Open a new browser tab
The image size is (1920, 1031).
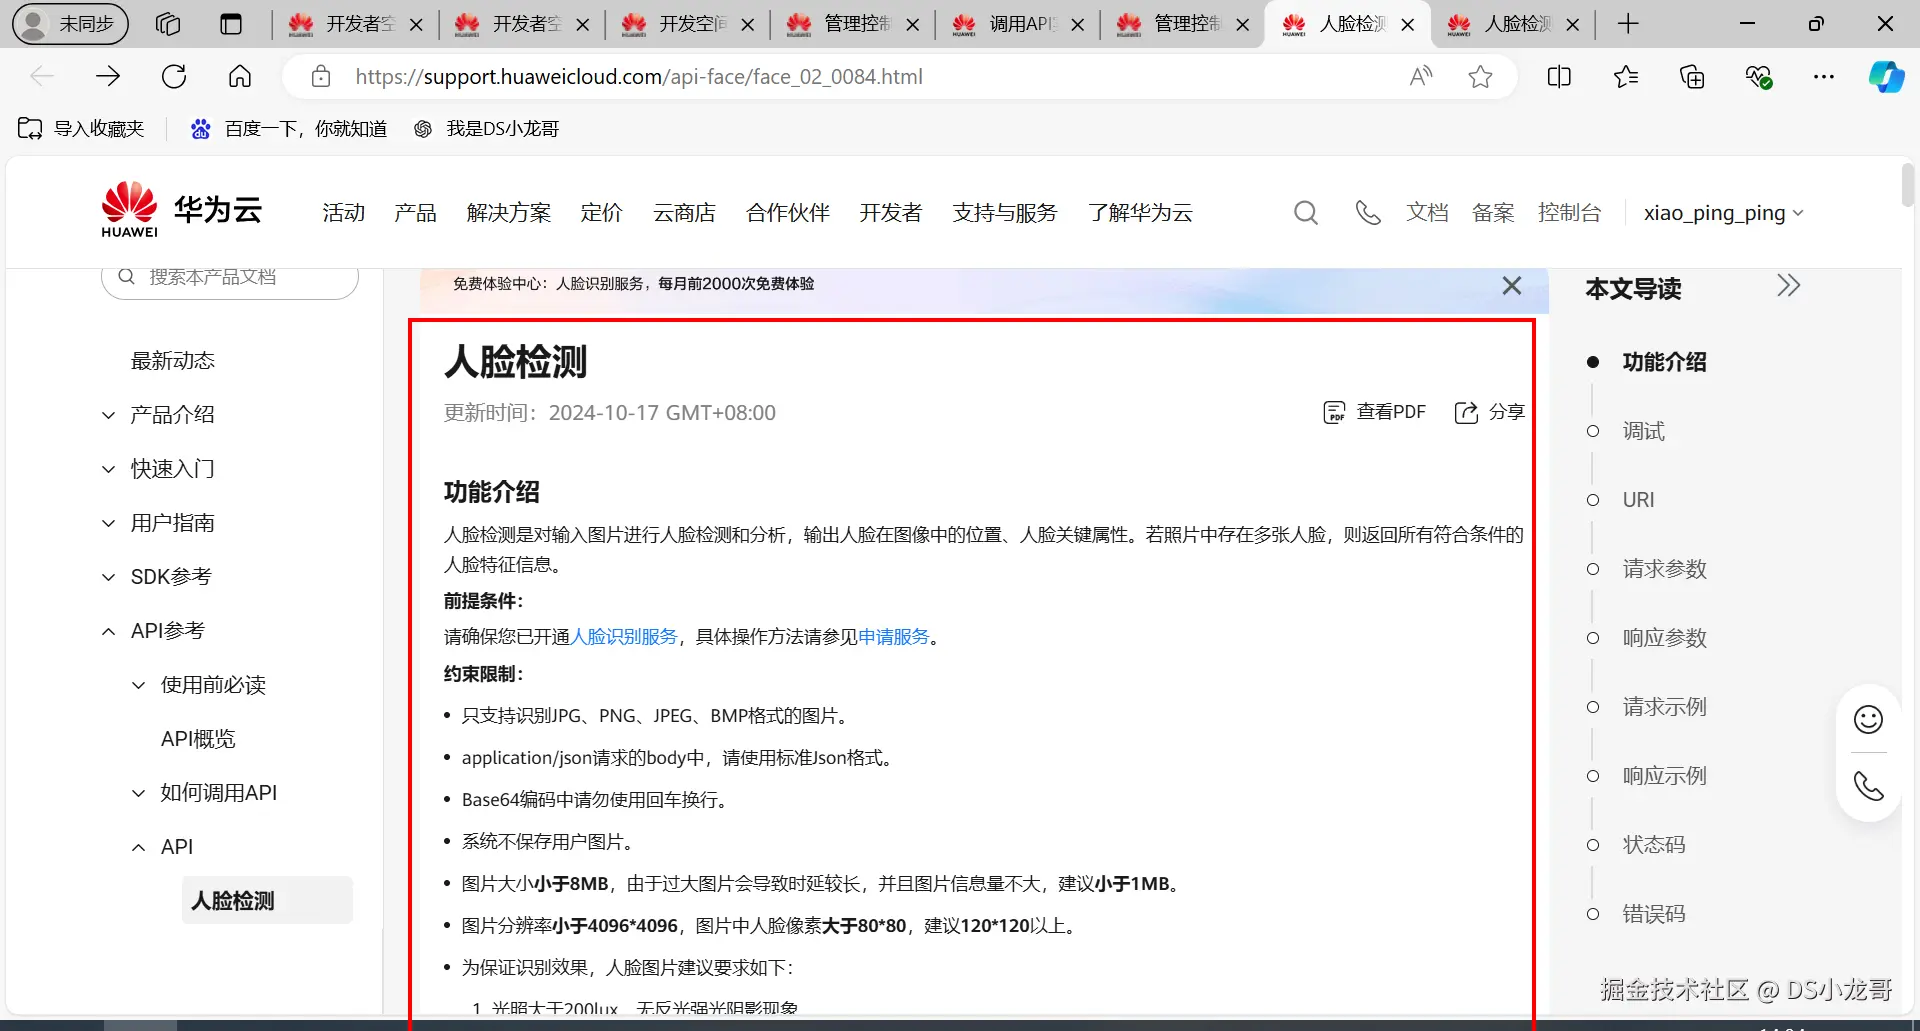tap(1628, 24)
